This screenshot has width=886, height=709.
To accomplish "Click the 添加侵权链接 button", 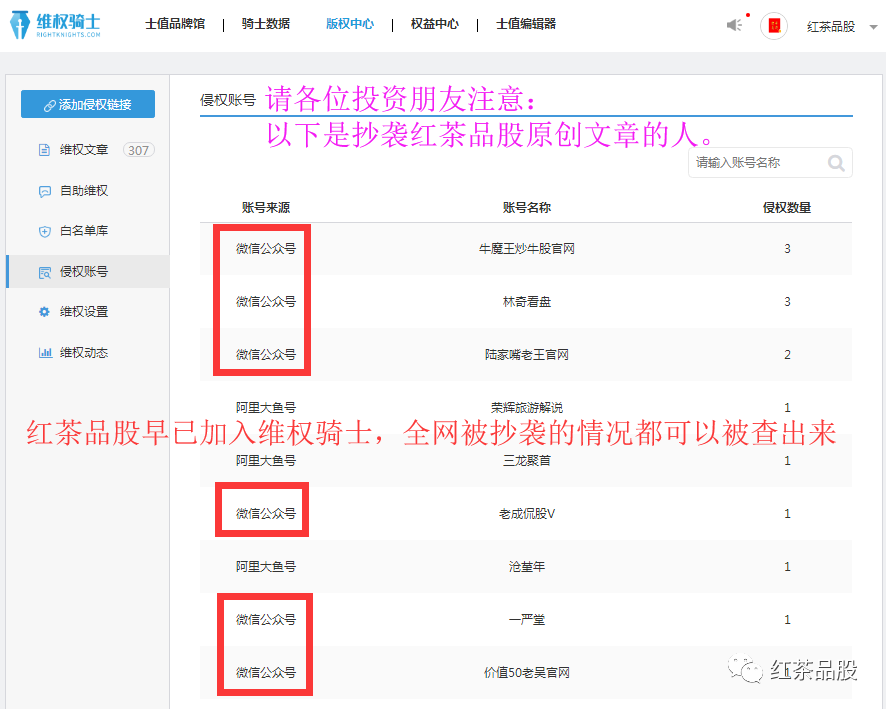I will [x=88, y=104].
